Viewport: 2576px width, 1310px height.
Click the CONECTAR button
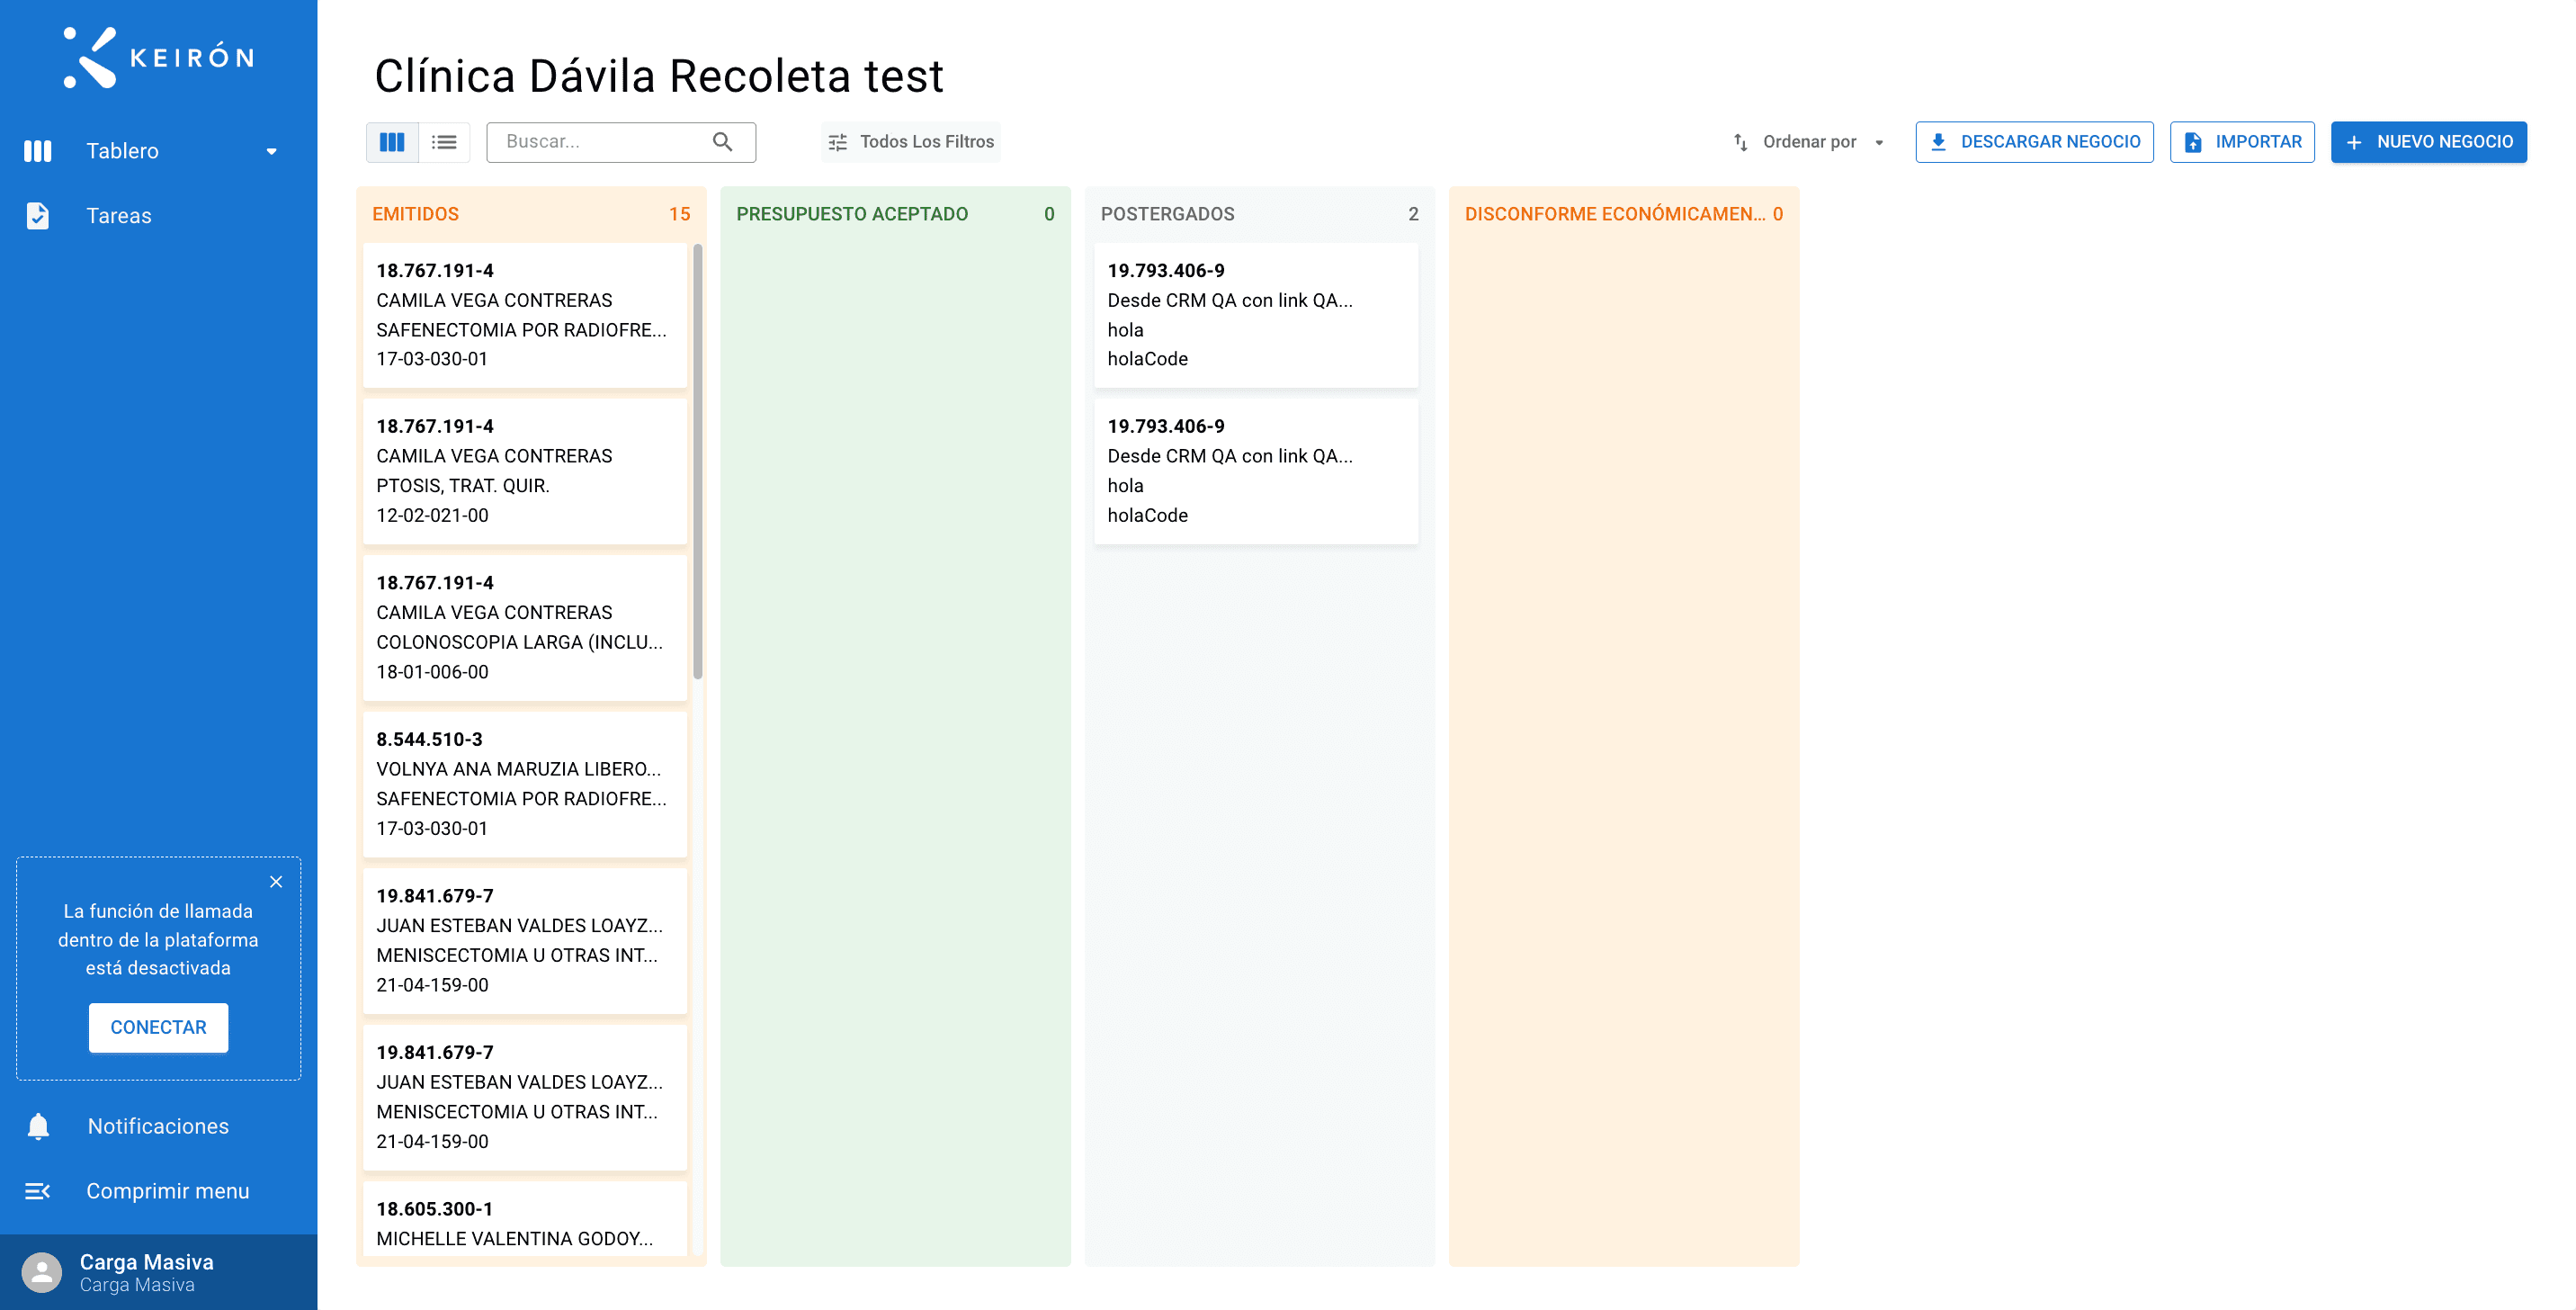(158, 1027)
